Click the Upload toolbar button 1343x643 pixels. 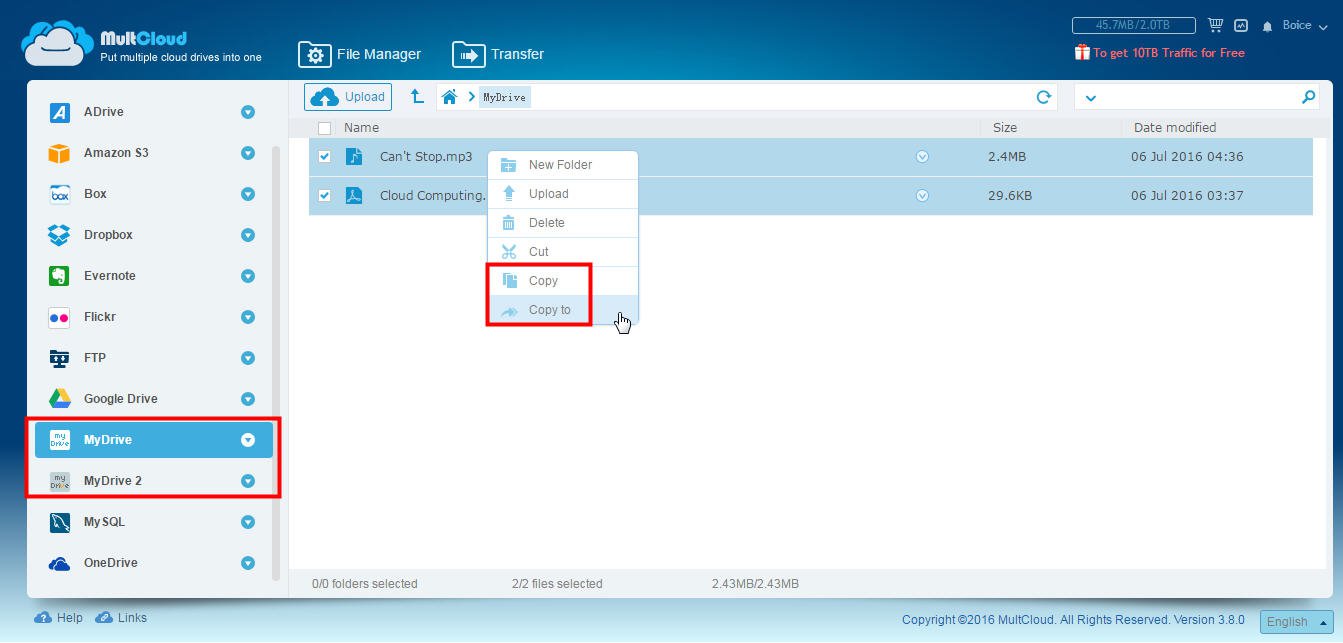pyautogui.click(x=348, y=97)
